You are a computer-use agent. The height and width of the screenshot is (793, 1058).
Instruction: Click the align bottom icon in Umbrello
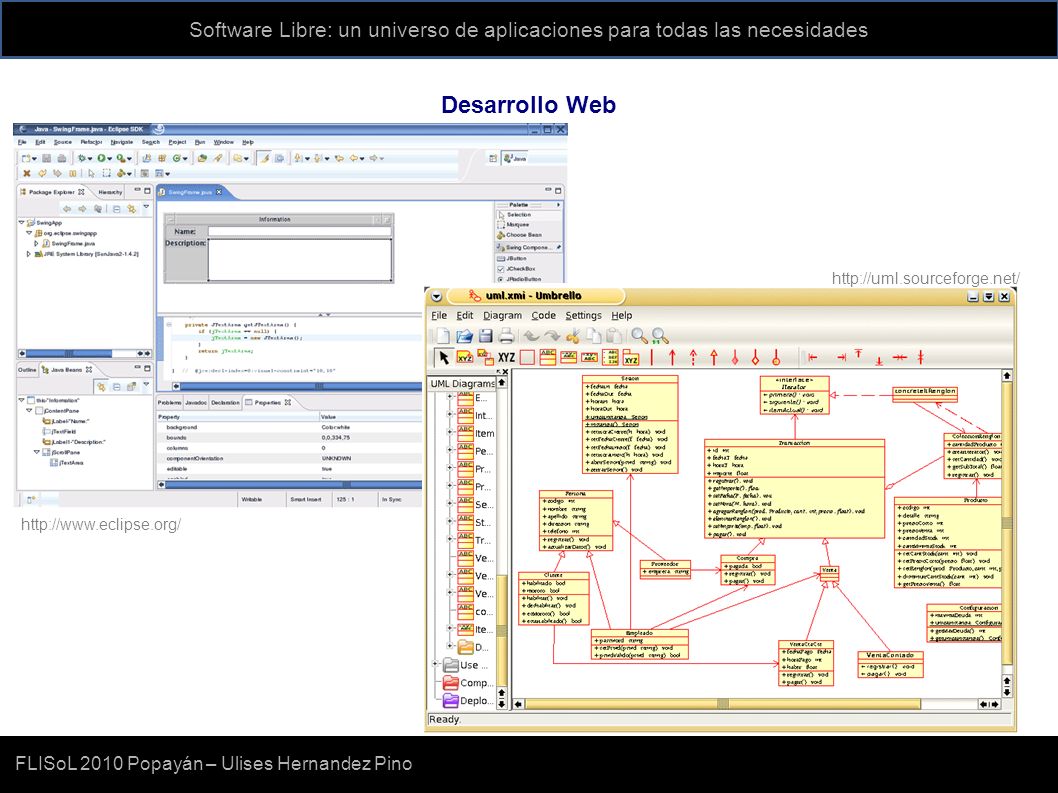879,360
